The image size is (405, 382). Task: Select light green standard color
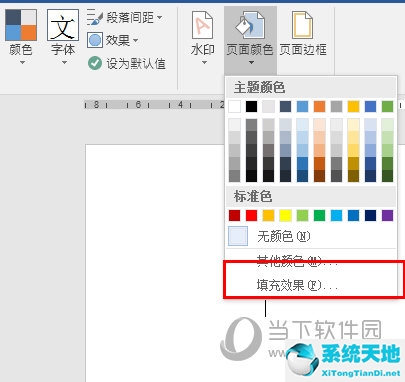pos(302,215)
